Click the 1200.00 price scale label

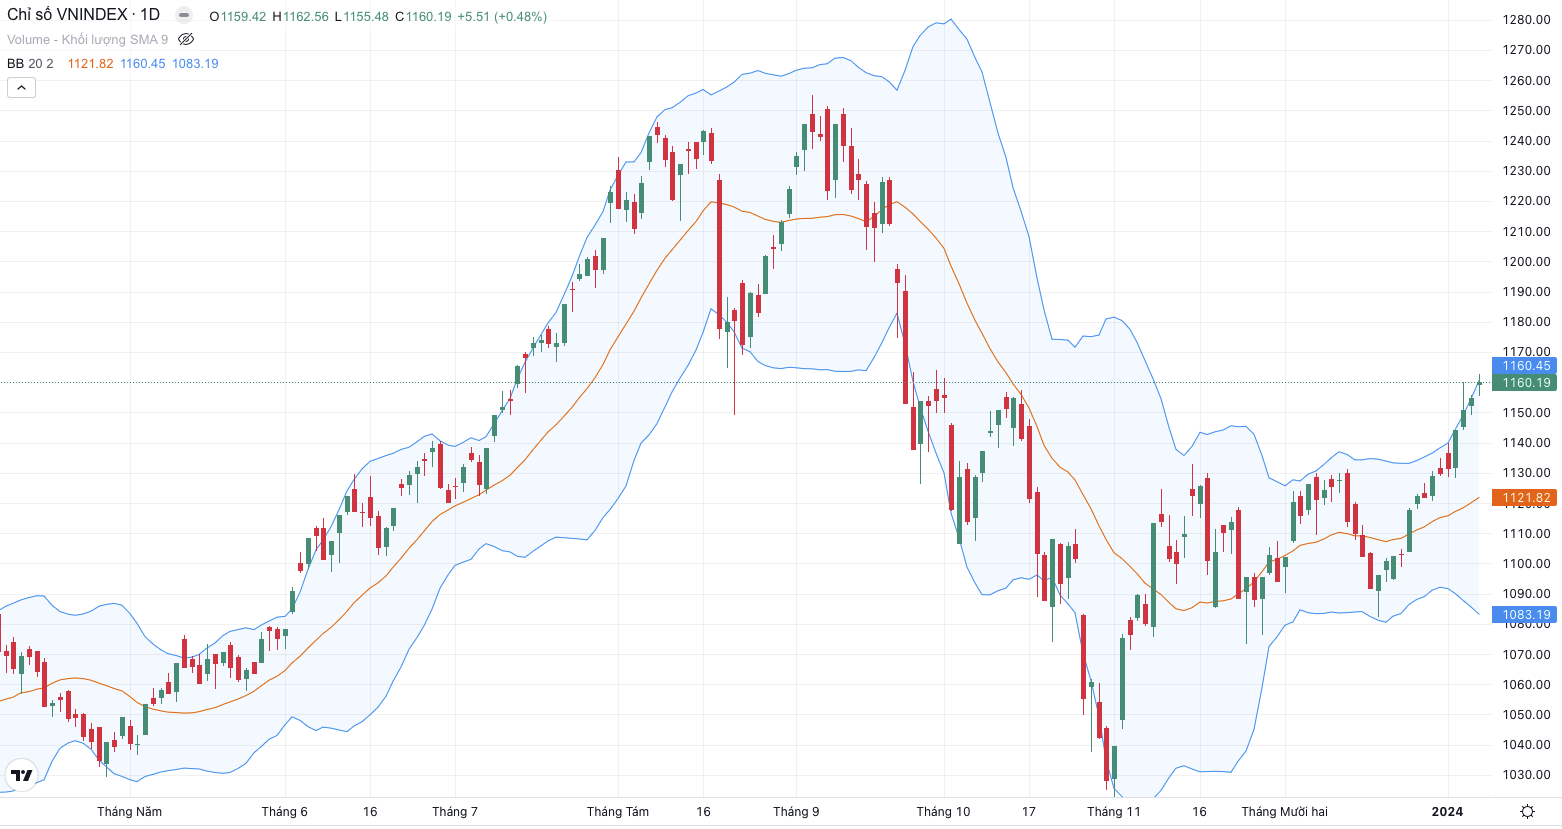point(1526,262)
